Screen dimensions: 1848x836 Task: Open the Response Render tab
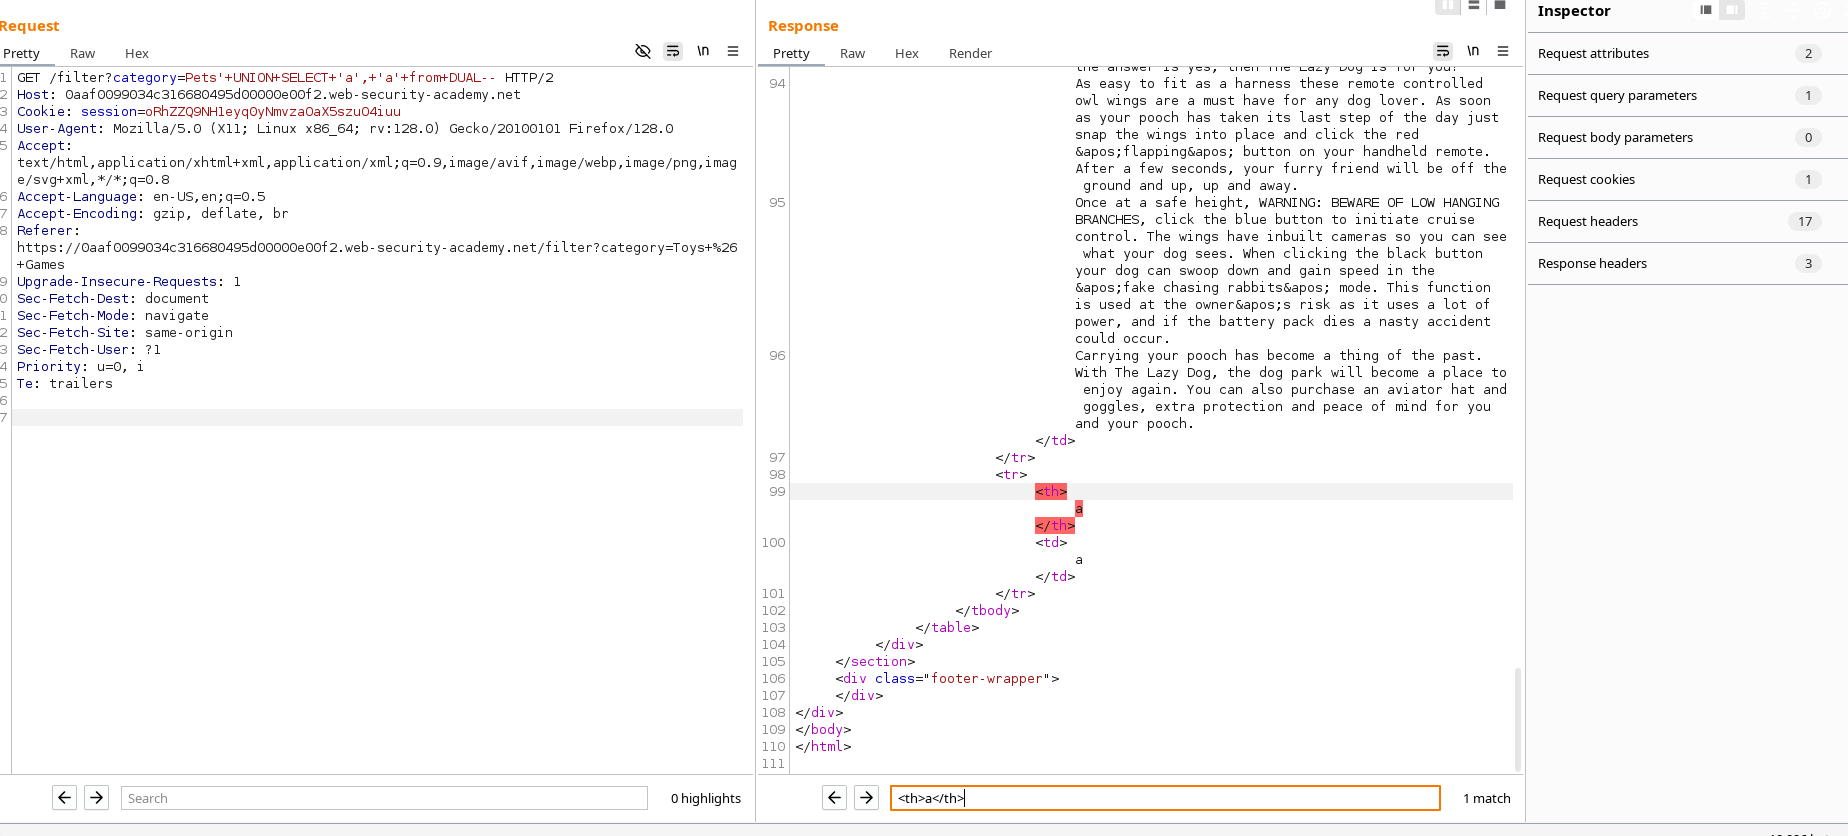tap(970, 53)
